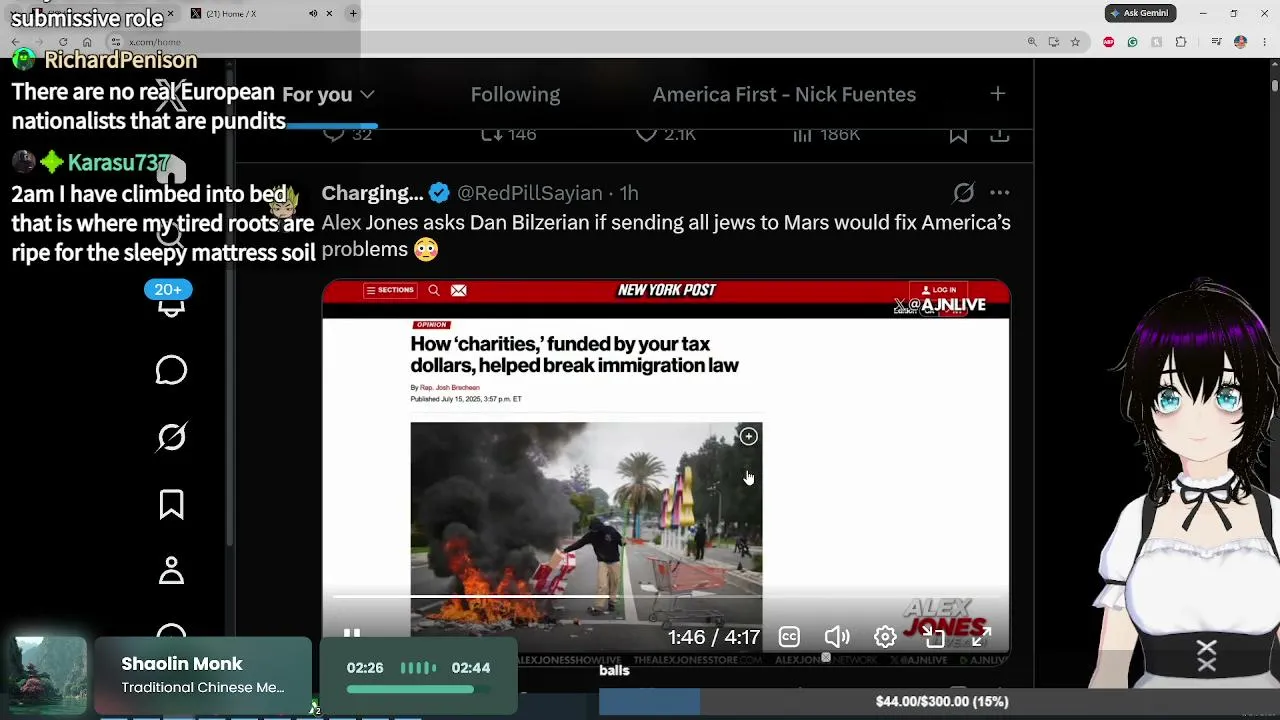Click the notifications bell with 20+ badge
1280x720 pixels.
point(171,301)
